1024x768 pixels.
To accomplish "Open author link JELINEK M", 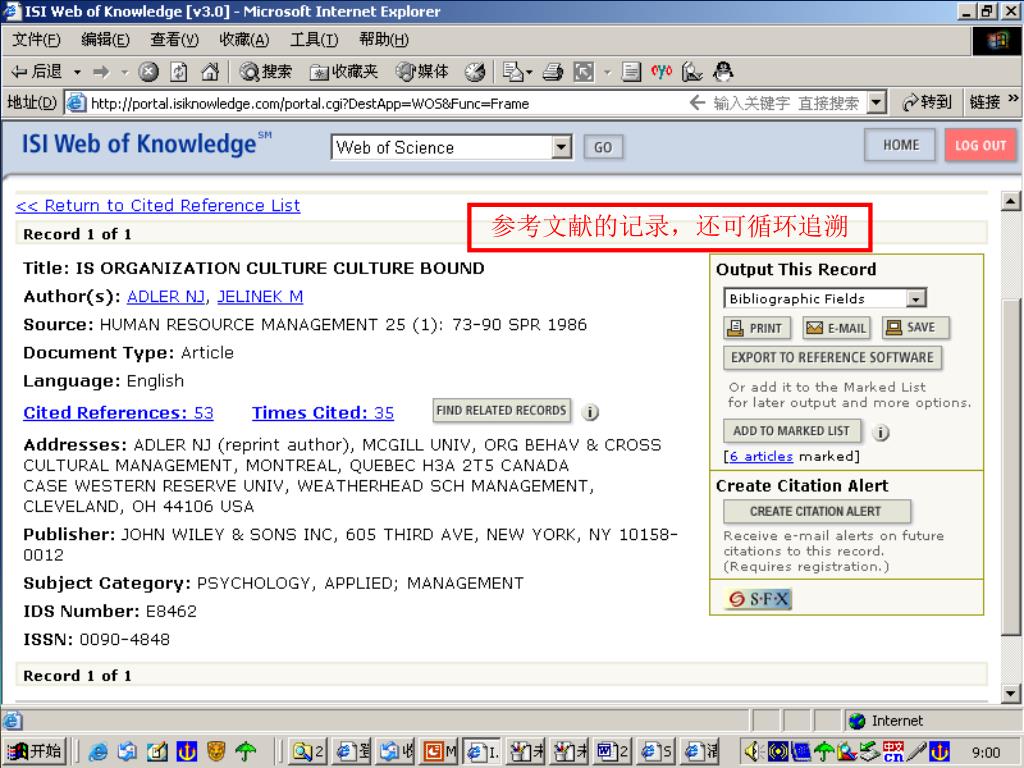I will tap(260, 296).
